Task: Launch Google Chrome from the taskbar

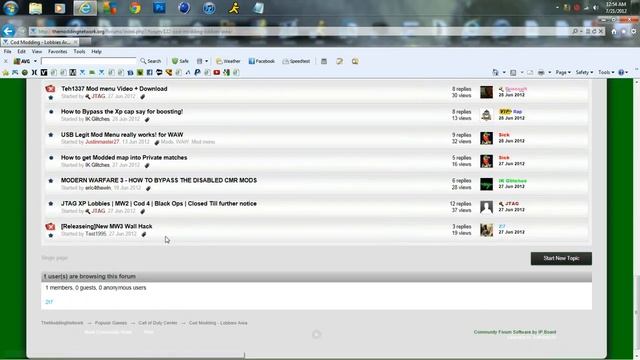Action: (135, 8)
